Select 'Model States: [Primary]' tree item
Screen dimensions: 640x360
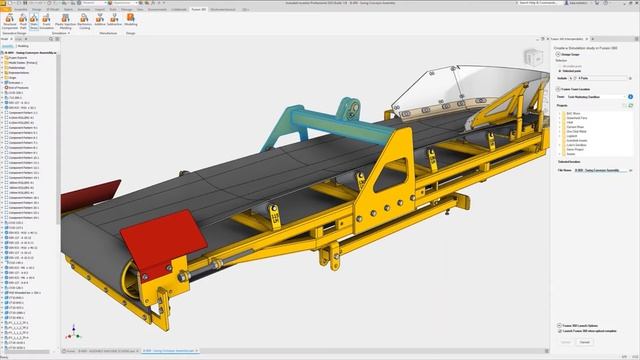point(21,63)
